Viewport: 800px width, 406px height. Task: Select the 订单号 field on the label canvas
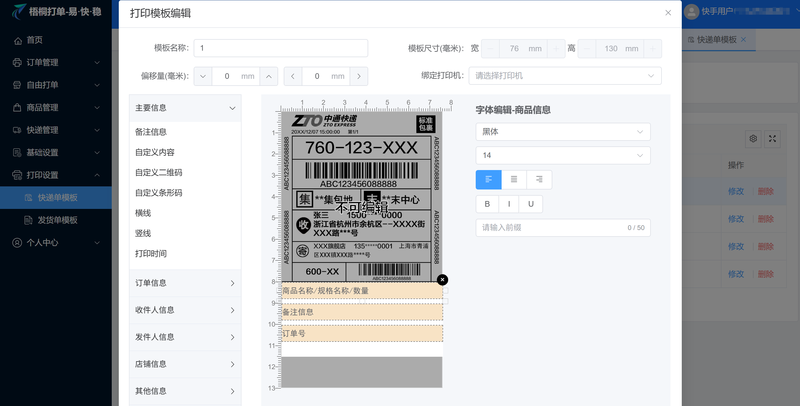362,333
